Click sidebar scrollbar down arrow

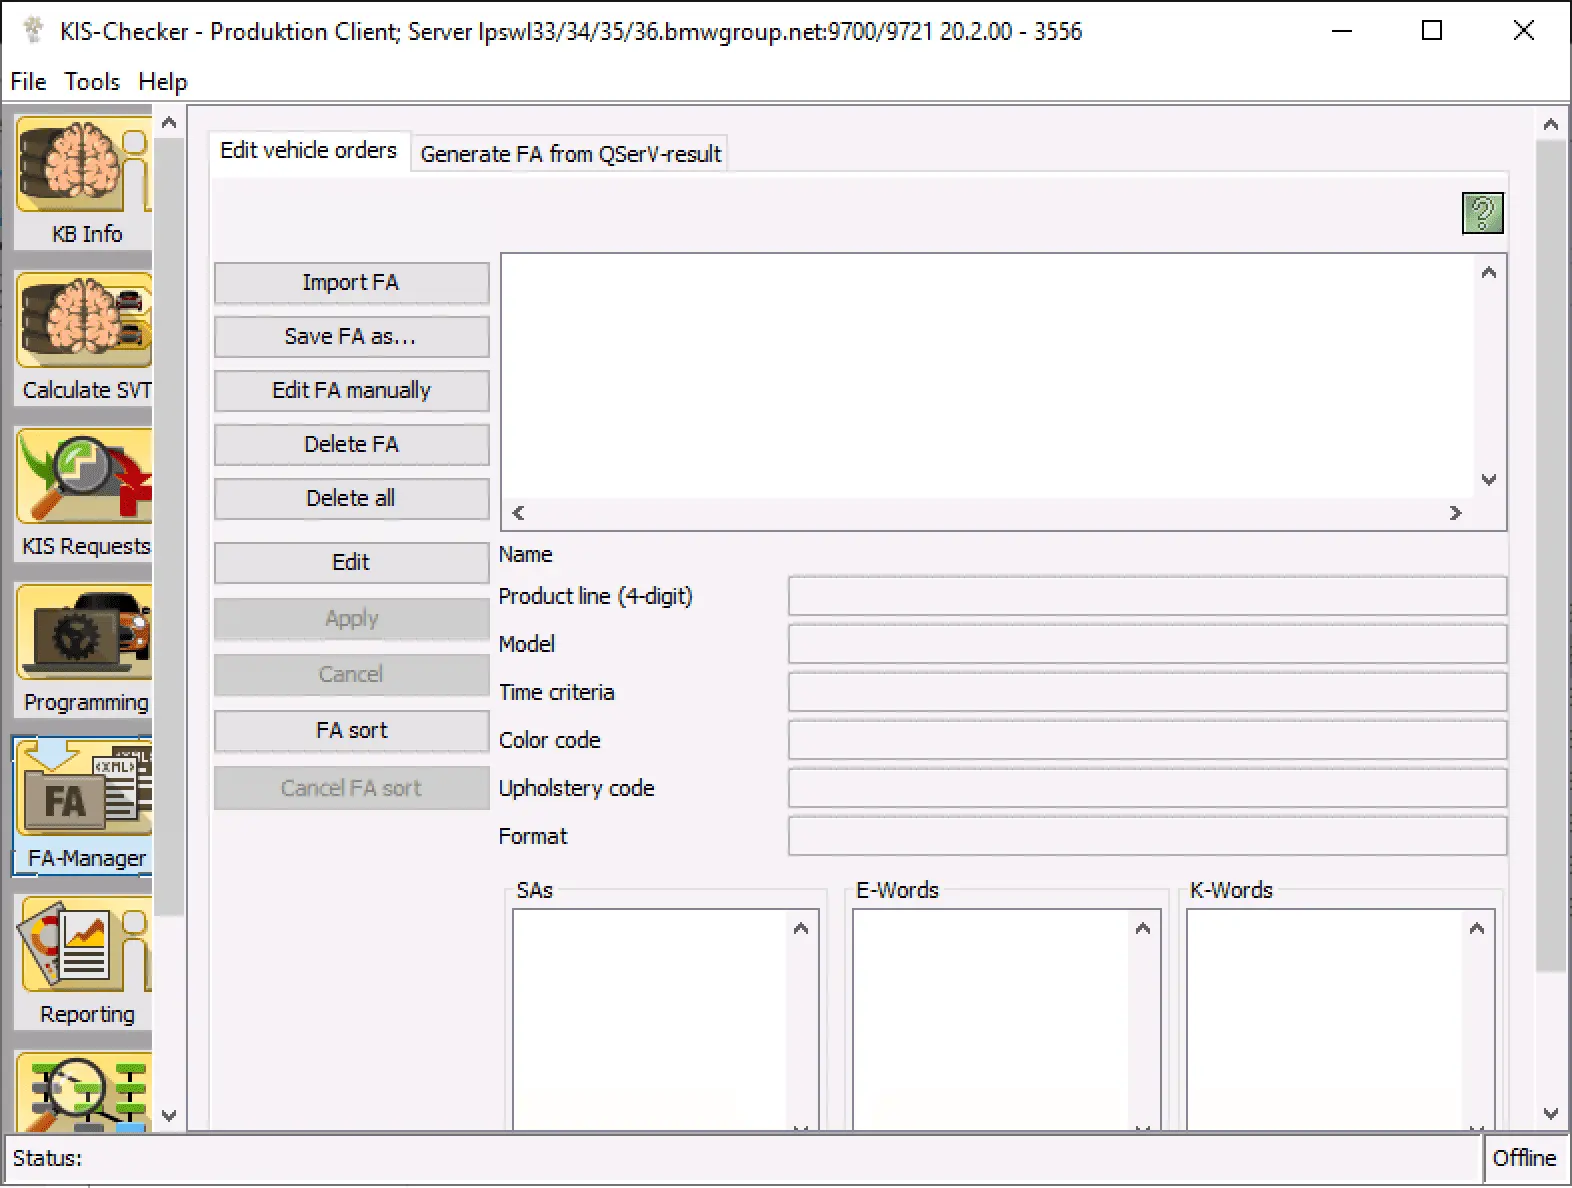point(169,1115)
